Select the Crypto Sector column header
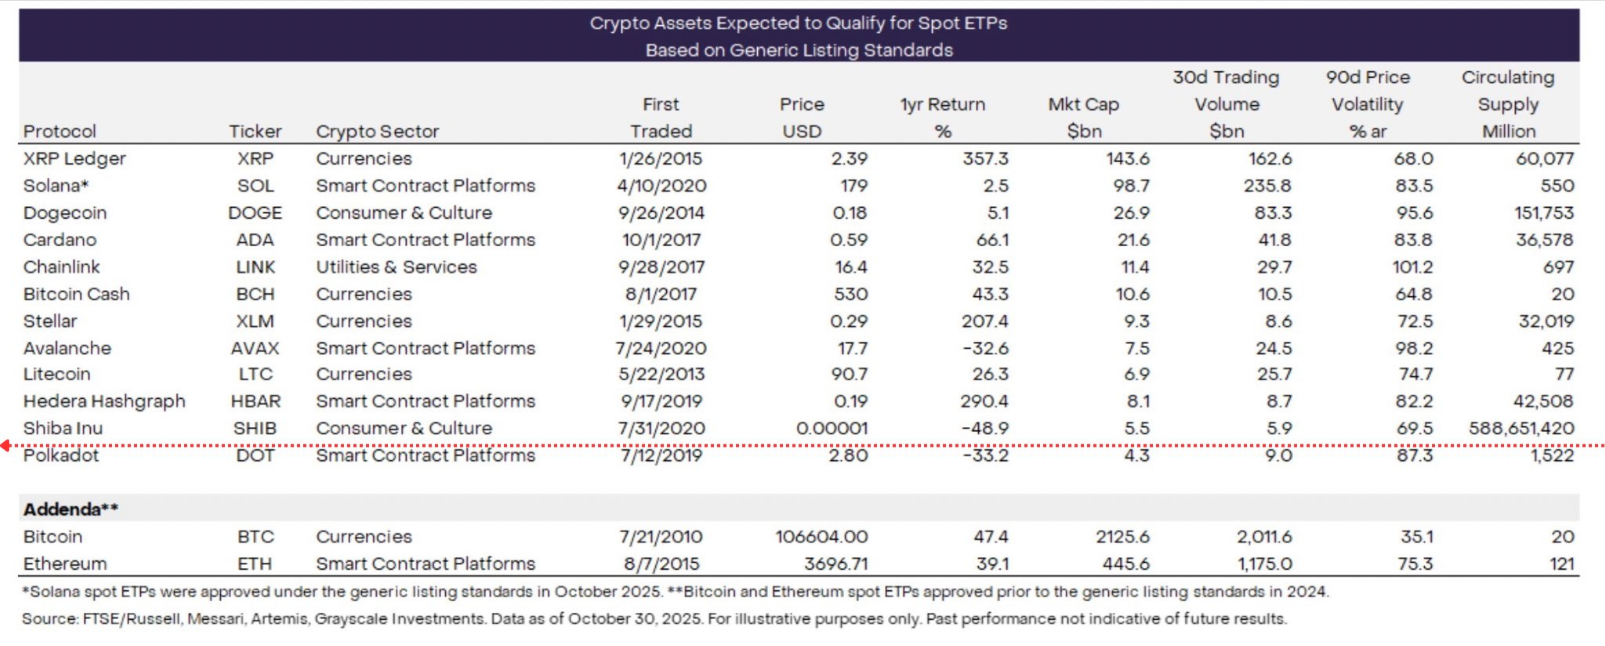 coord(377,131)
